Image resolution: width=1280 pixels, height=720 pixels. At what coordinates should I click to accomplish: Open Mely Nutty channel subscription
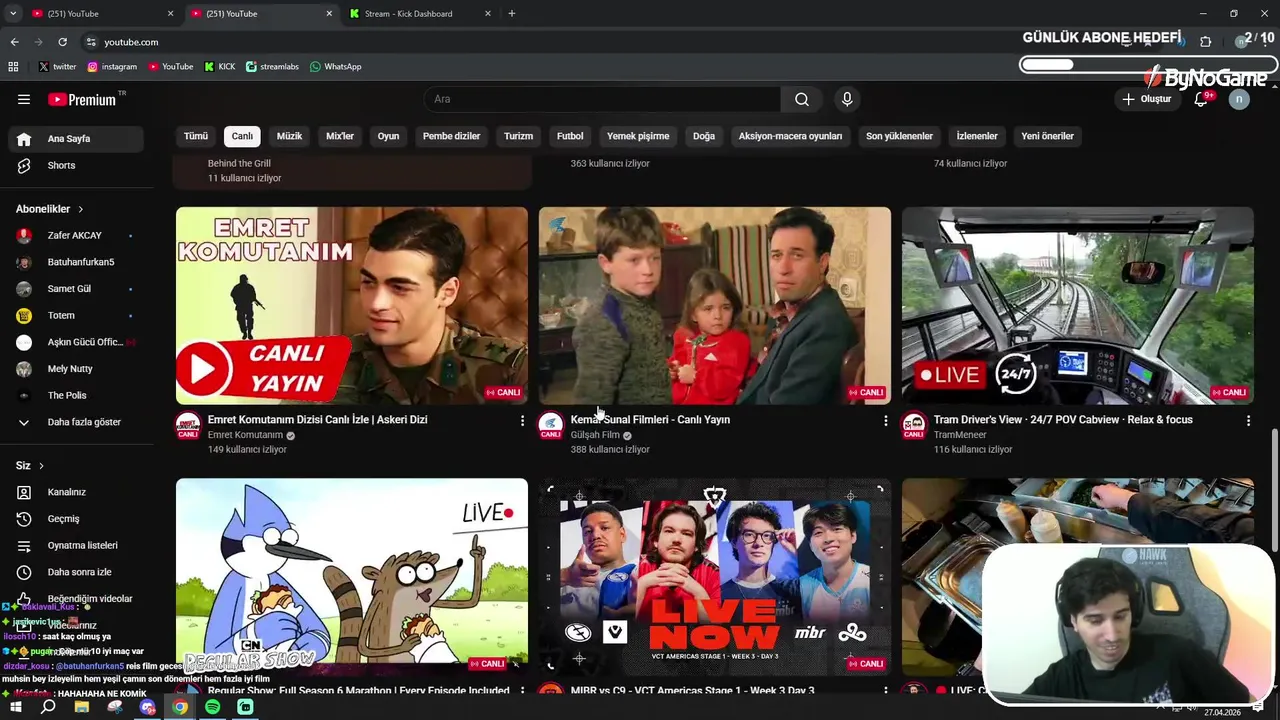77,369
